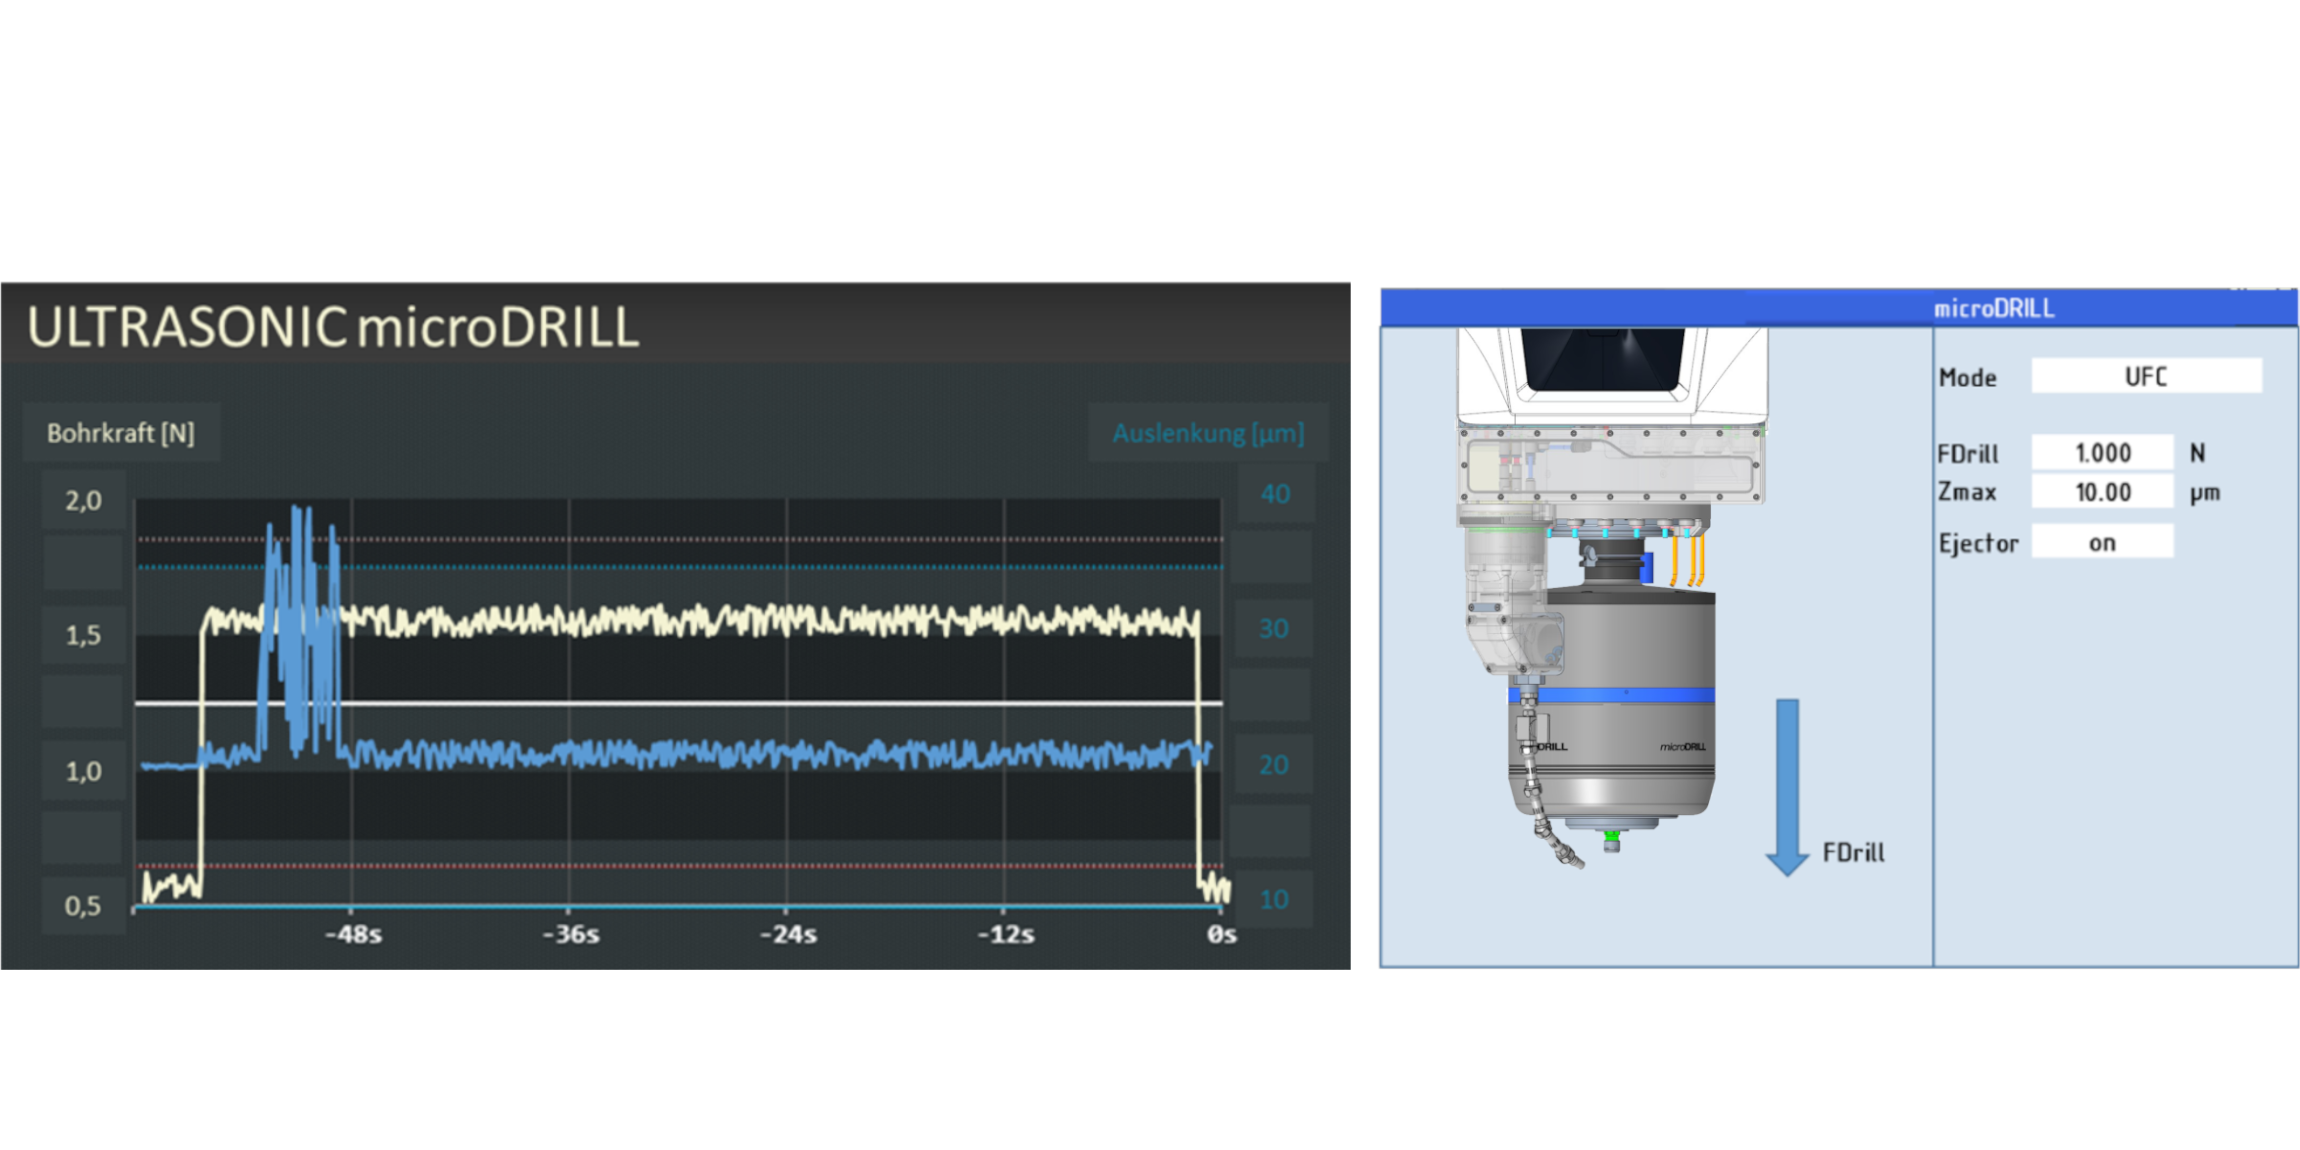Click the -48s time axis label
The image size is (2300, 1150).
pyautogui.click(x=353, y=934)
